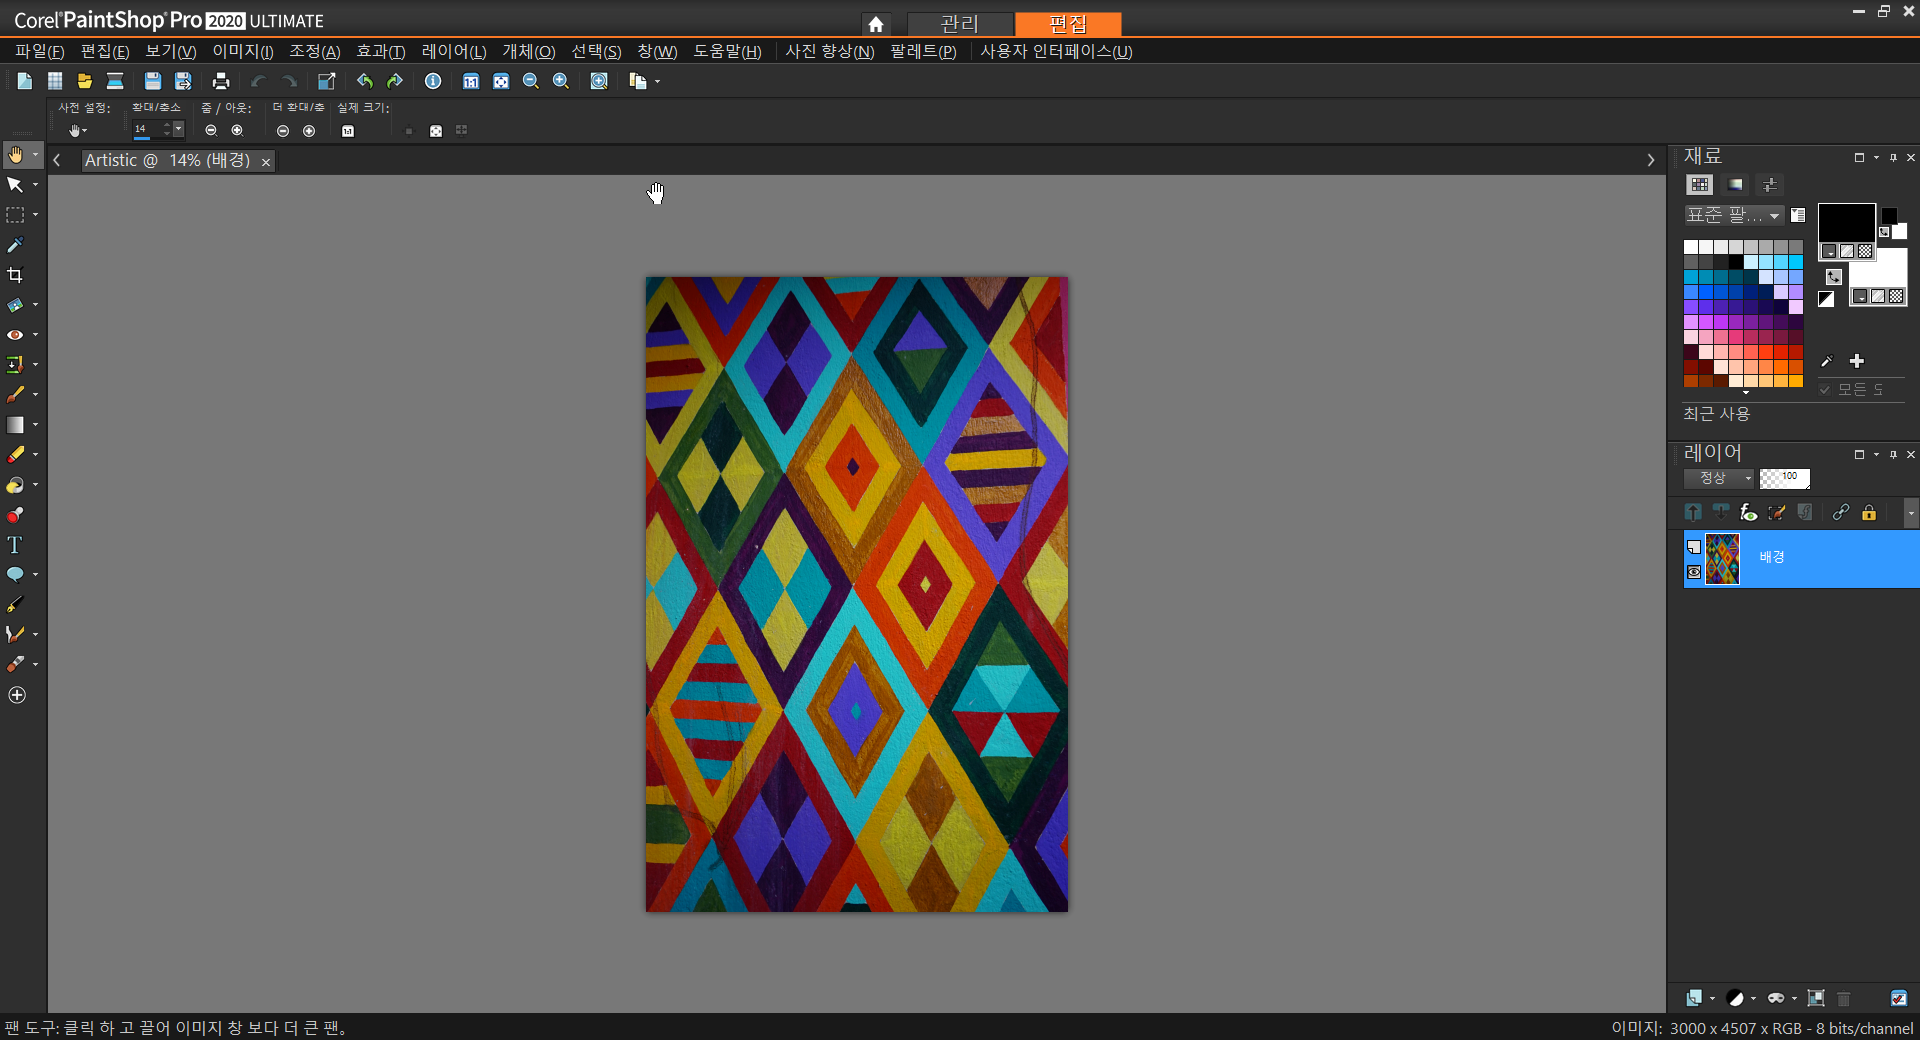Image resolution: width=1920 pixels, height=1040 pixels.
Task: Open the 정상 blend mode dropdown
Action: coord(1718,478)
